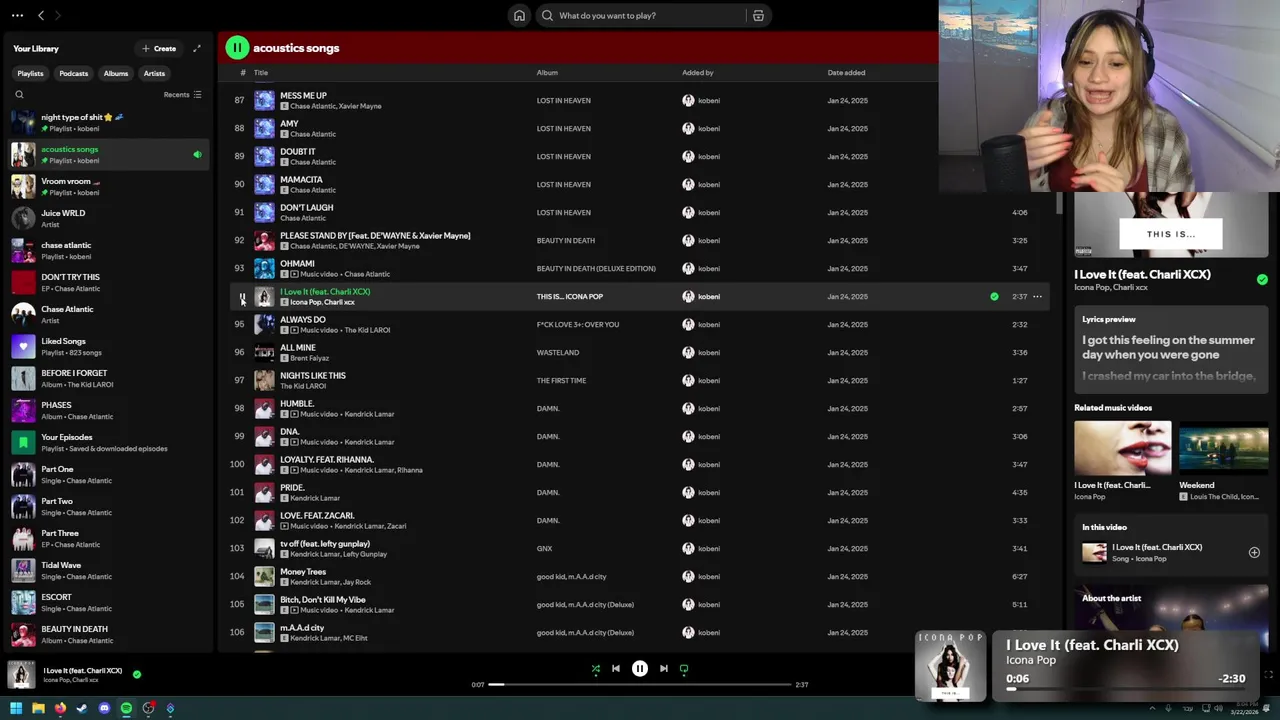
Task: Pause the acoustics songs playlist header button
Action: [x=237, y=47]
